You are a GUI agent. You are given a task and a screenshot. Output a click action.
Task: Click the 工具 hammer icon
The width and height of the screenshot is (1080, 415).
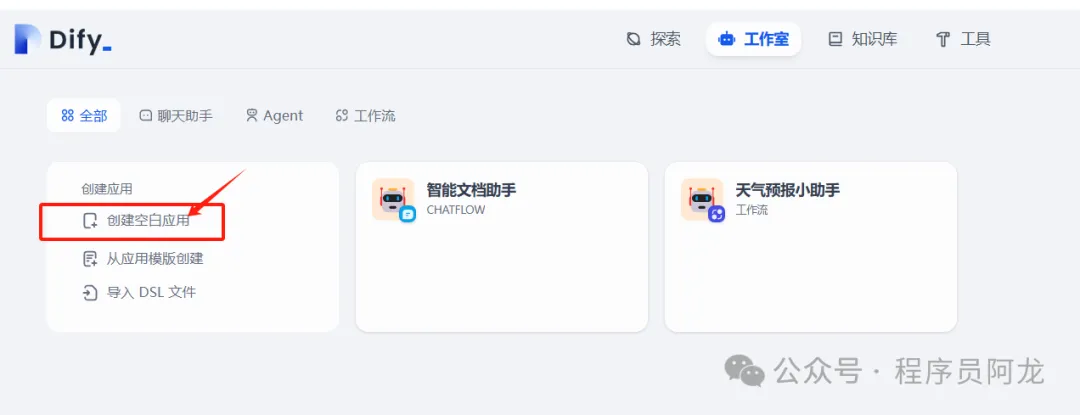tap(943, 39)
